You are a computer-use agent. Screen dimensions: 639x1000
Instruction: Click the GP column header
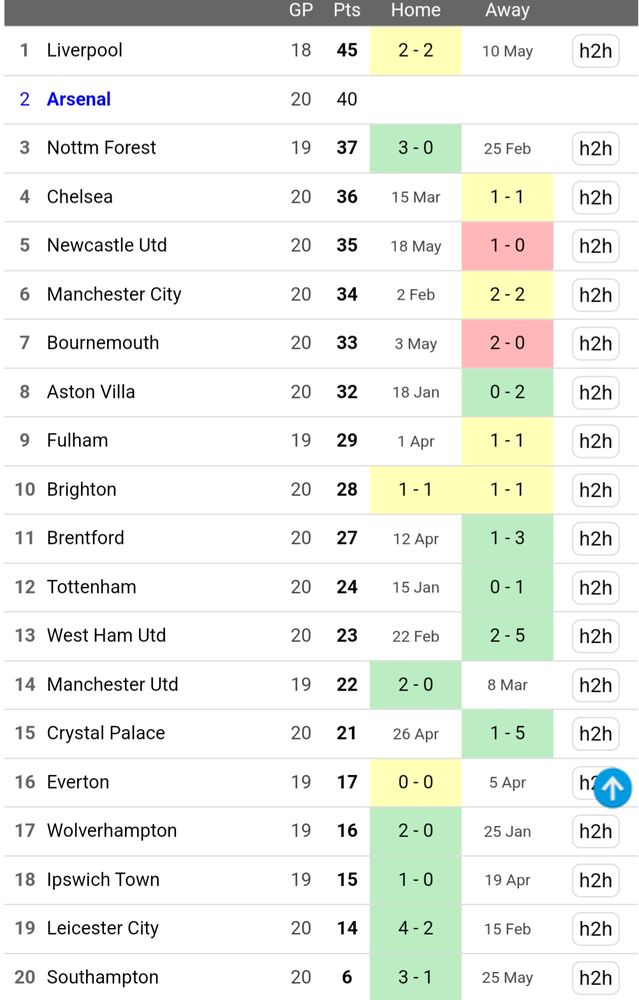(x=301, y=10)
